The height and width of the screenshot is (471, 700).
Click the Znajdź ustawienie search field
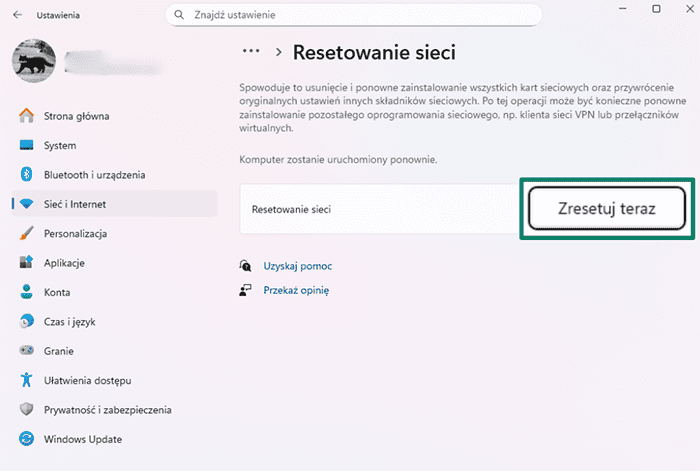click(x=360, y=15)
